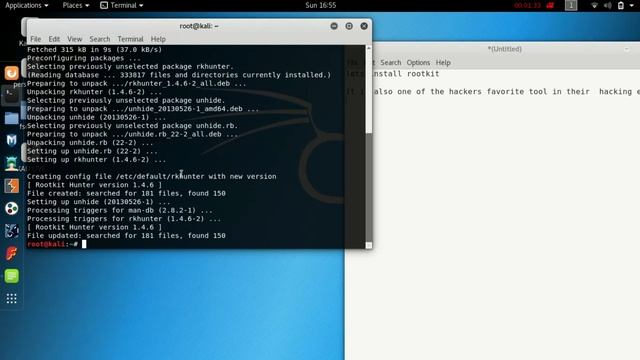Screen dimensions: 640x360
Task: Open Options menu in Untitled editor window
Action: coord(418,63)
